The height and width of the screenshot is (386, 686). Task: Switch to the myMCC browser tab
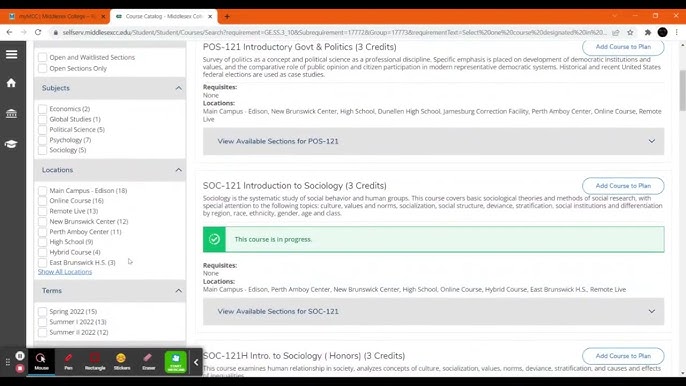[56, 16]
